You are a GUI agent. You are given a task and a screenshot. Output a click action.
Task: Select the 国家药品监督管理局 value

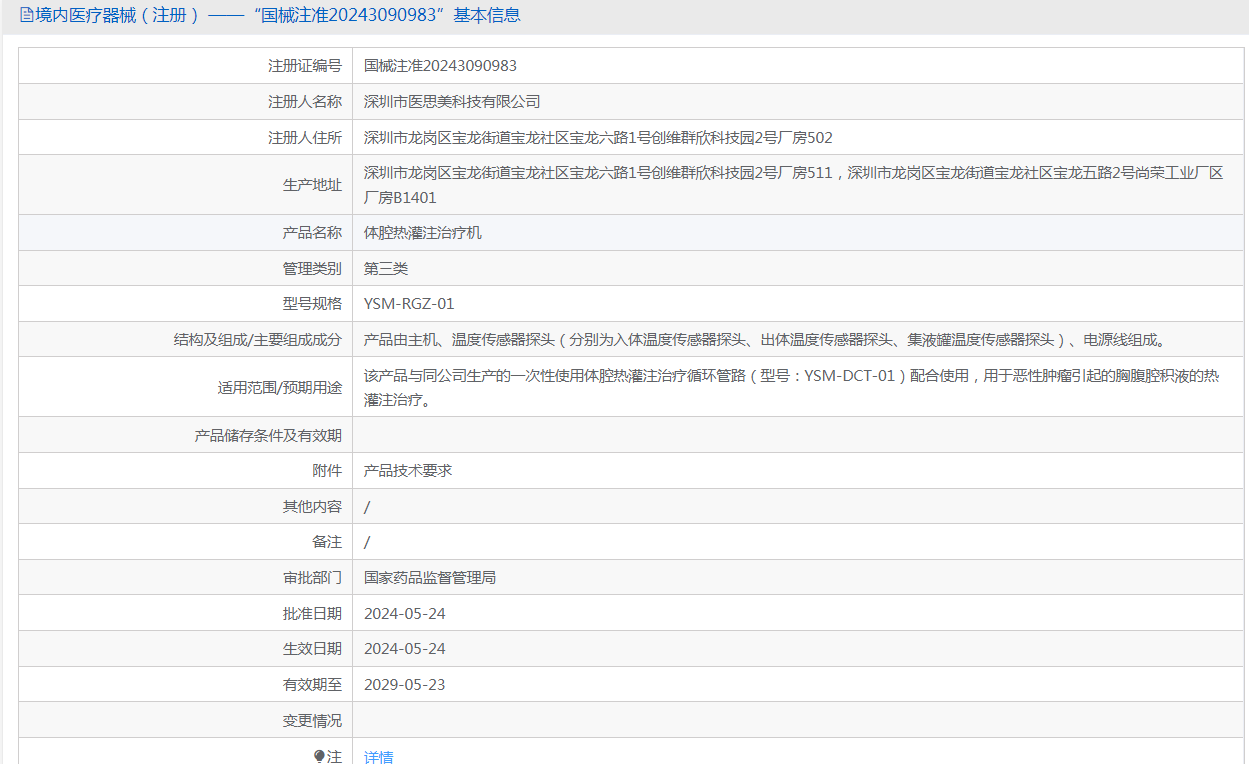[430, 578]
